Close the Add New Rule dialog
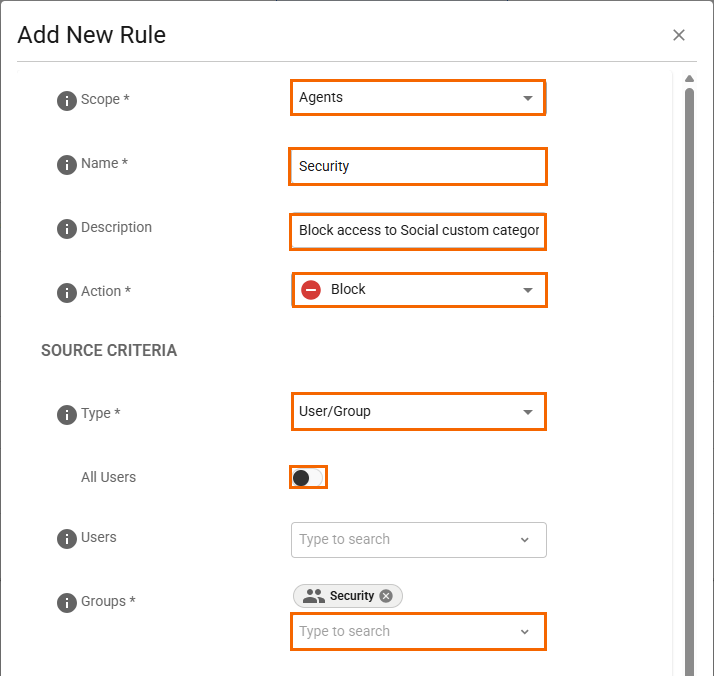 [x=679, y=35]
